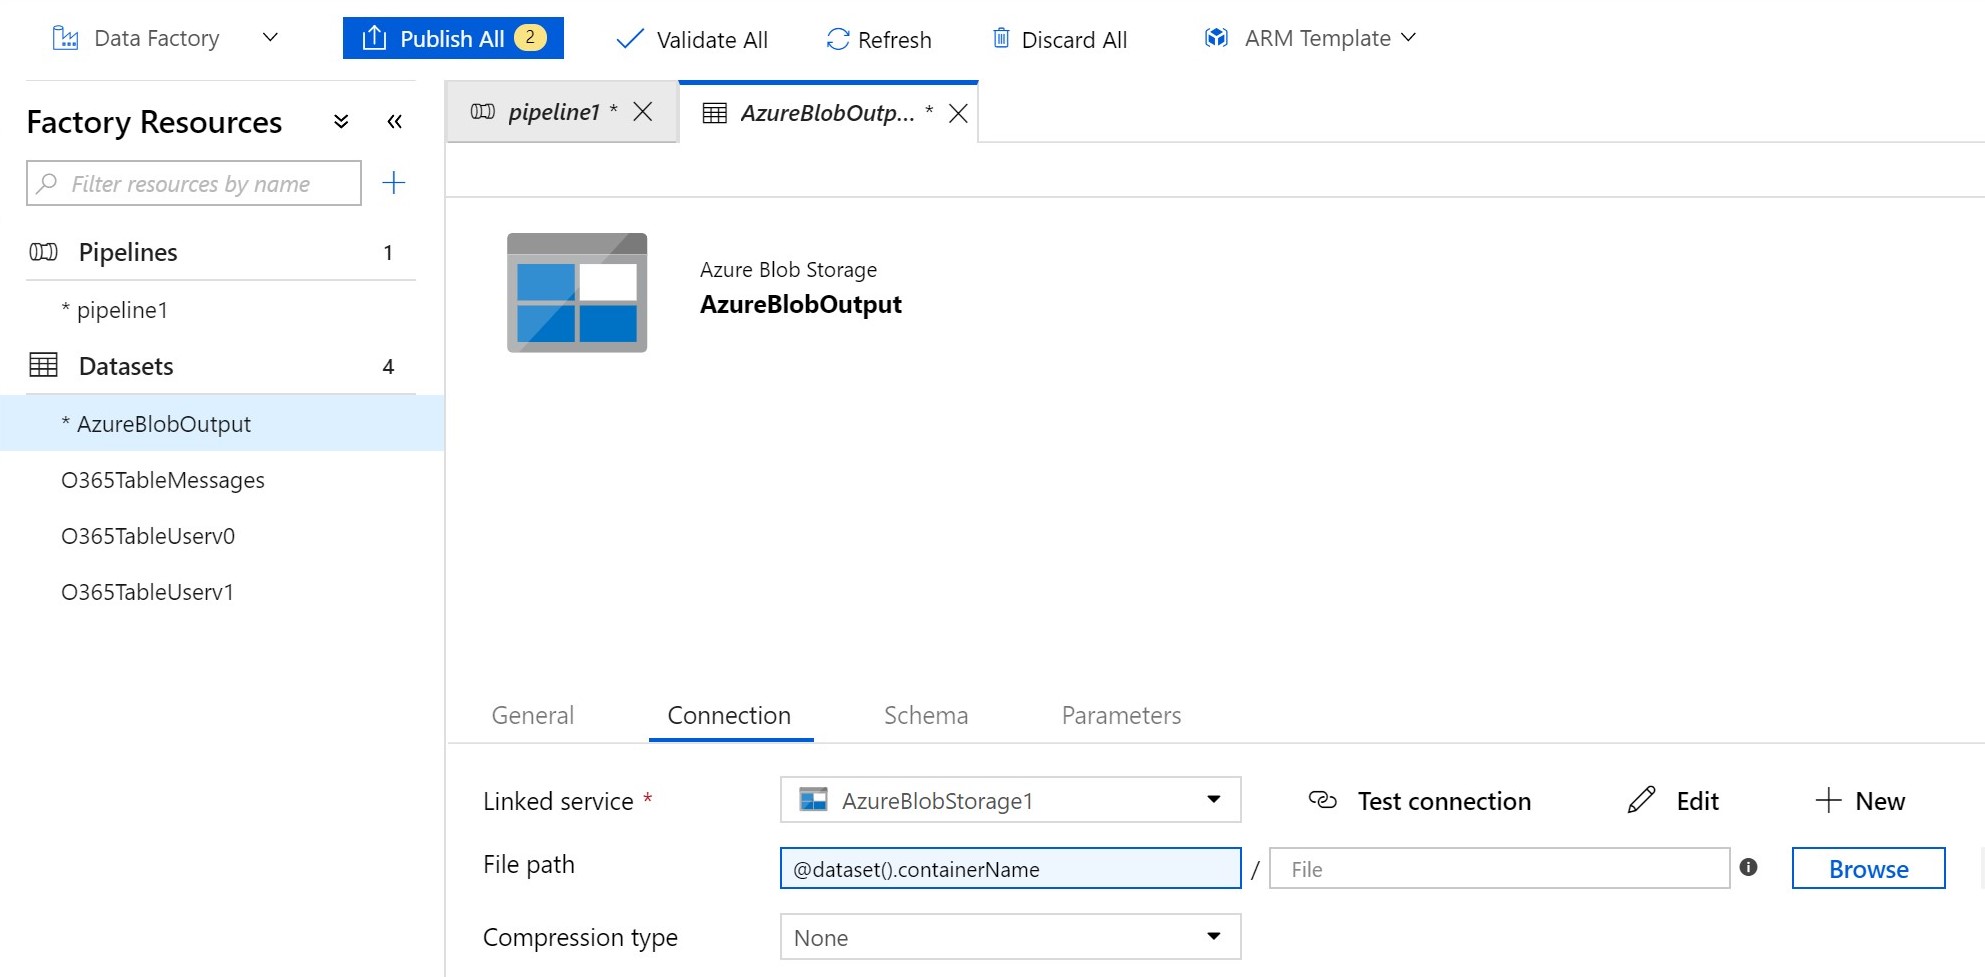
Task: Add a new resource with plus icon
Action: pyautogui.click(x=394, y=183)
